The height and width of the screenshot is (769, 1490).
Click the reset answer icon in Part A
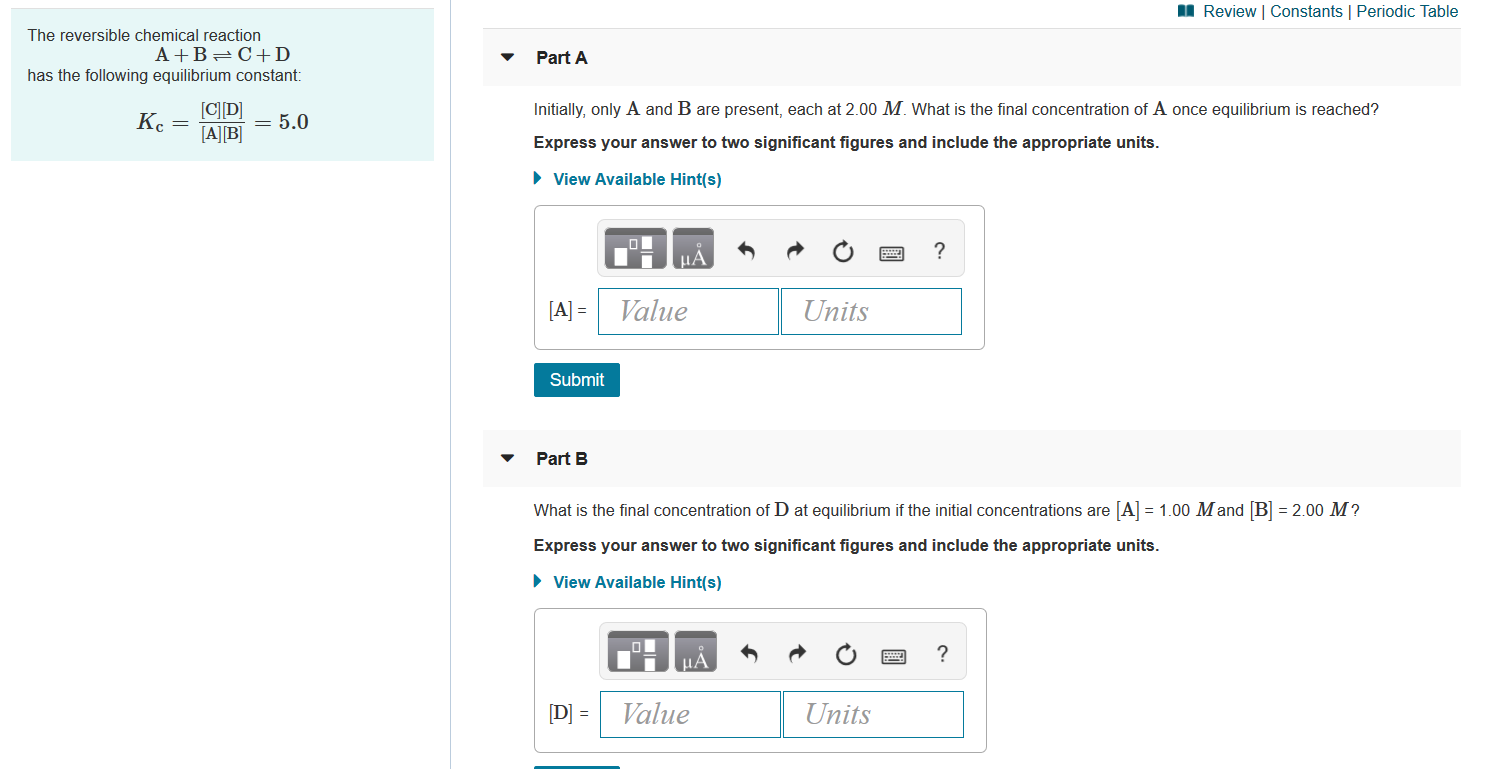[x=842, y=251]
